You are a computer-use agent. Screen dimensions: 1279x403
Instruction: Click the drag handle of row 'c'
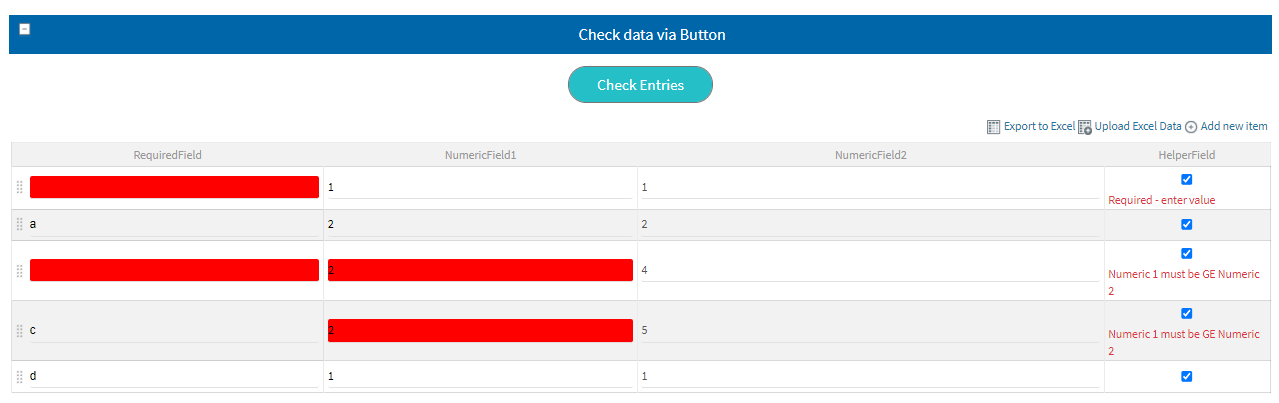pyautogui.click(x=19, y=330)
